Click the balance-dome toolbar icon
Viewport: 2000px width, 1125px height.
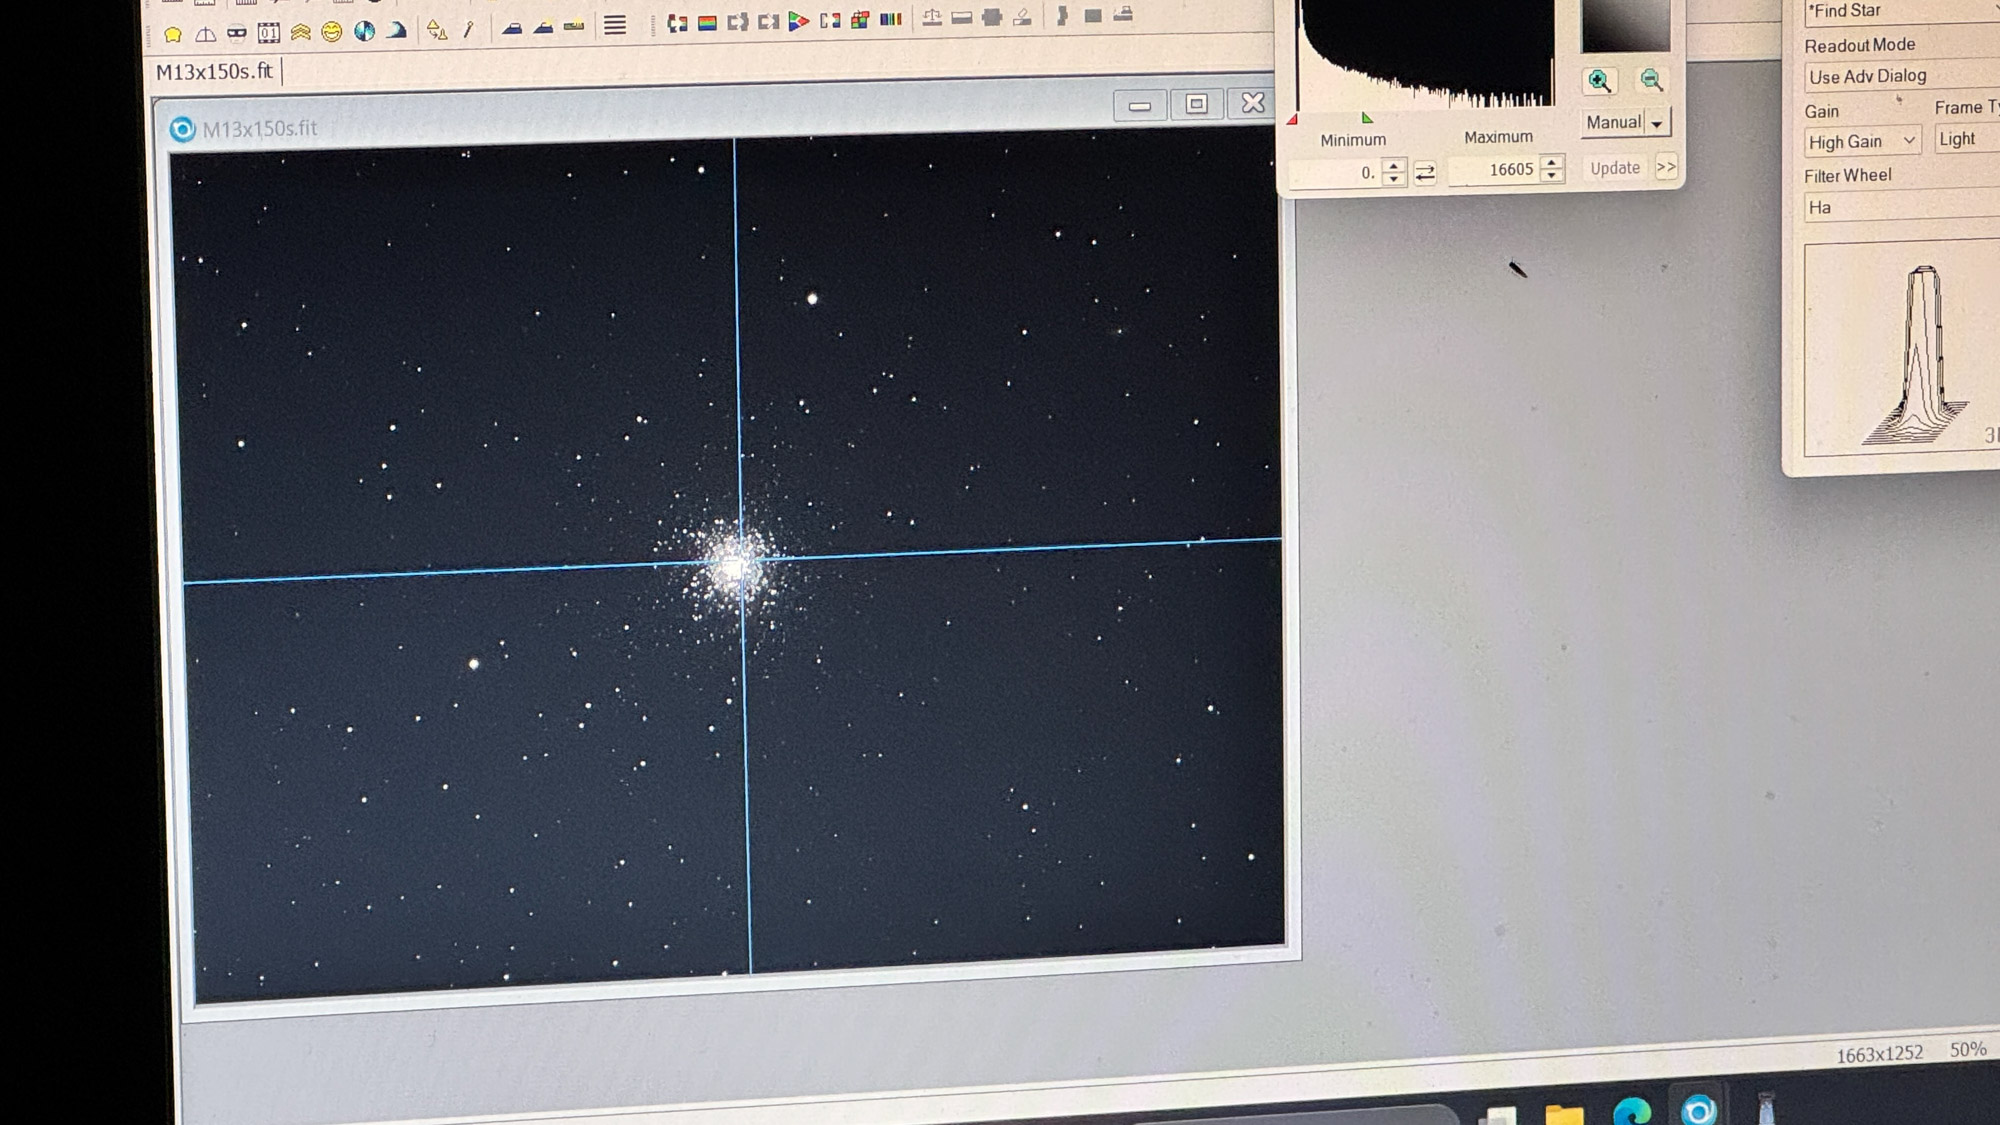pyautogui.click(x=205, y=34)
